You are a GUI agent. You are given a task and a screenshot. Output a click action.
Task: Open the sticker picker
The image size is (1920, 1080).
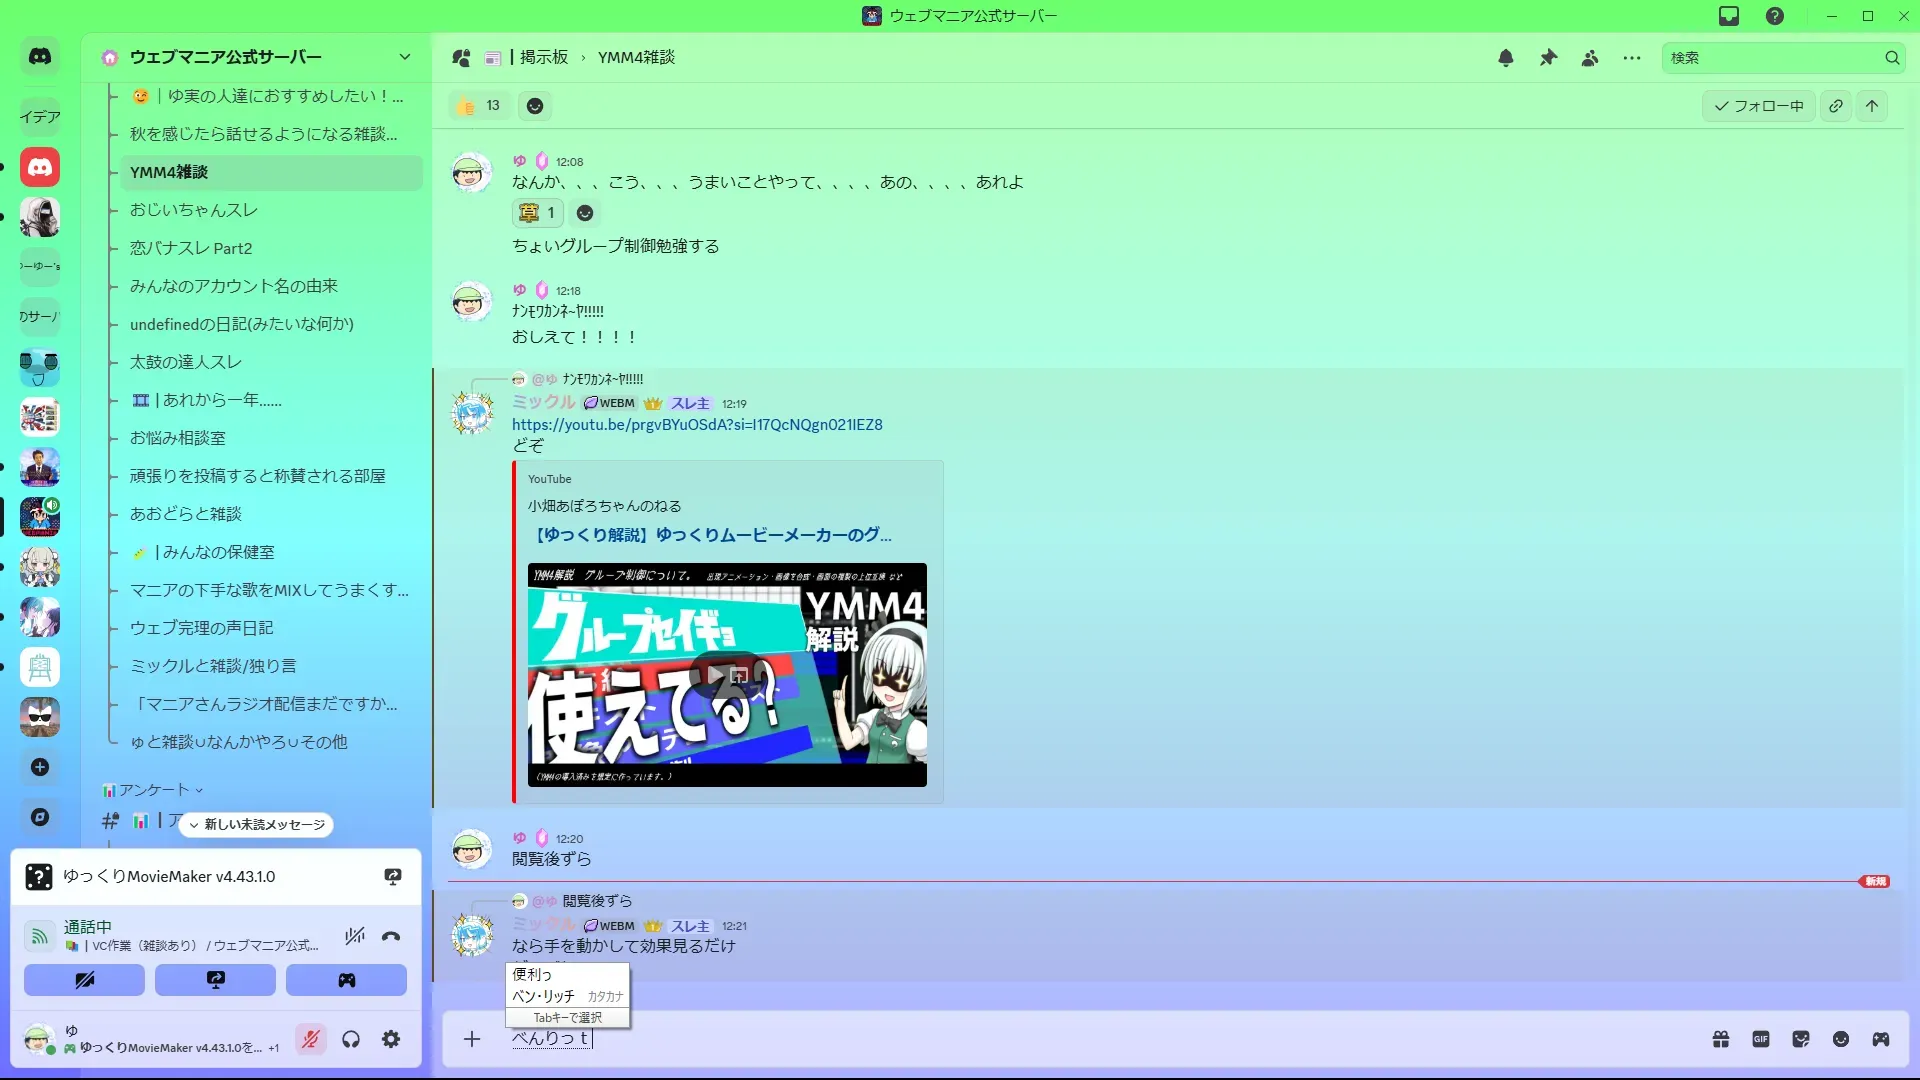[1801, 1039]
